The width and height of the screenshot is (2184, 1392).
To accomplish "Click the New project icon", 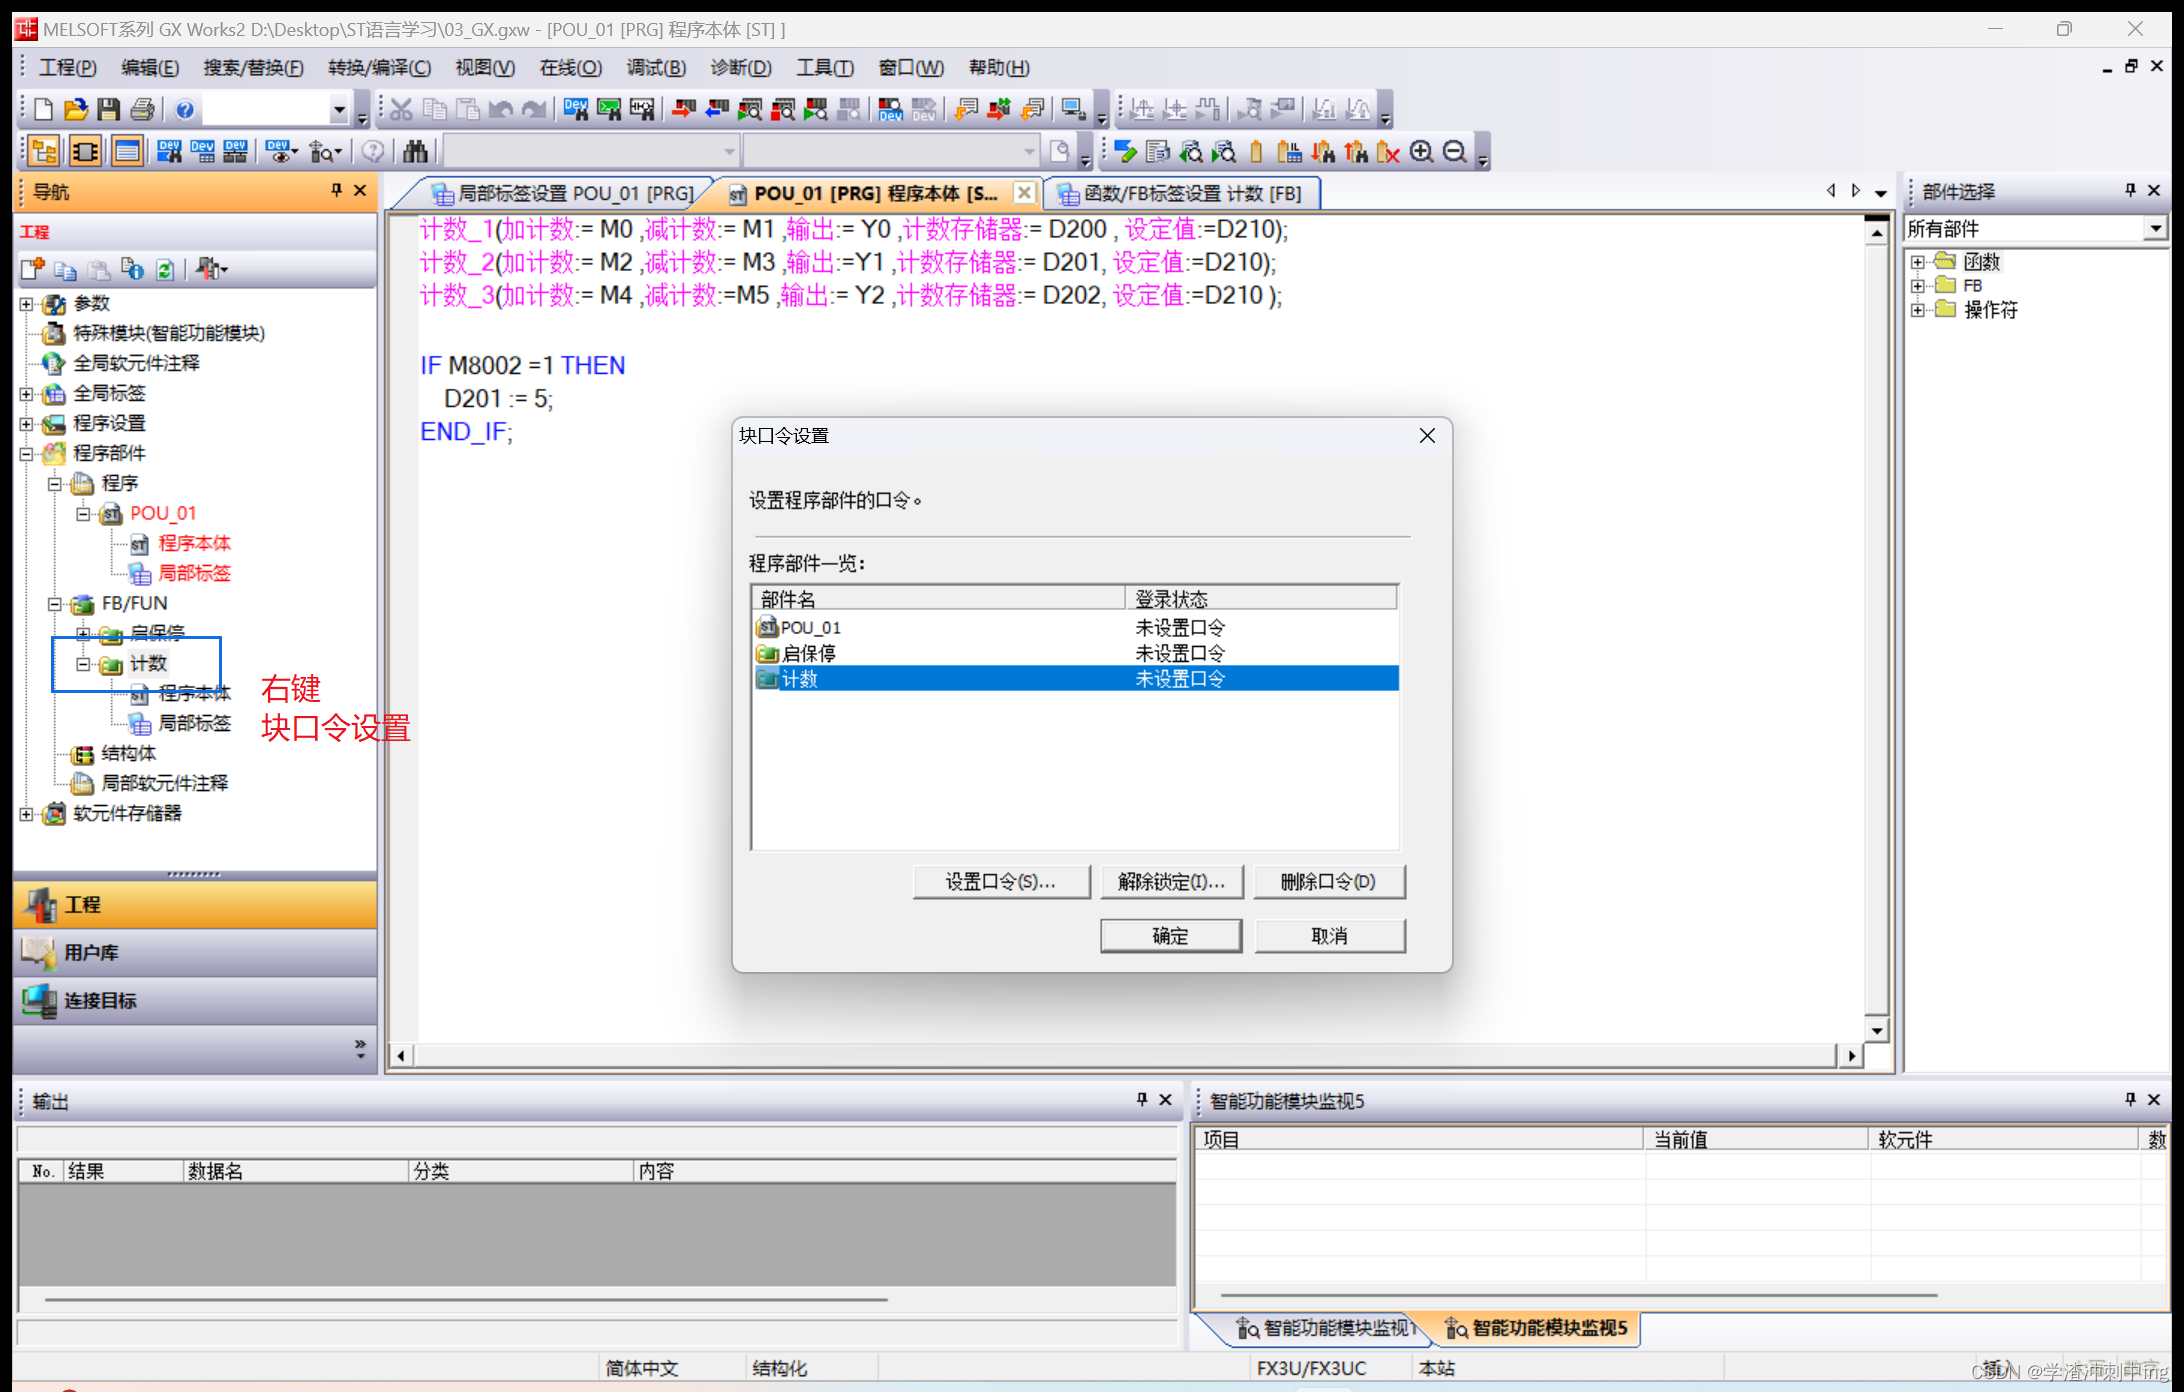I will pyautogui.click(x=43, y=109).
